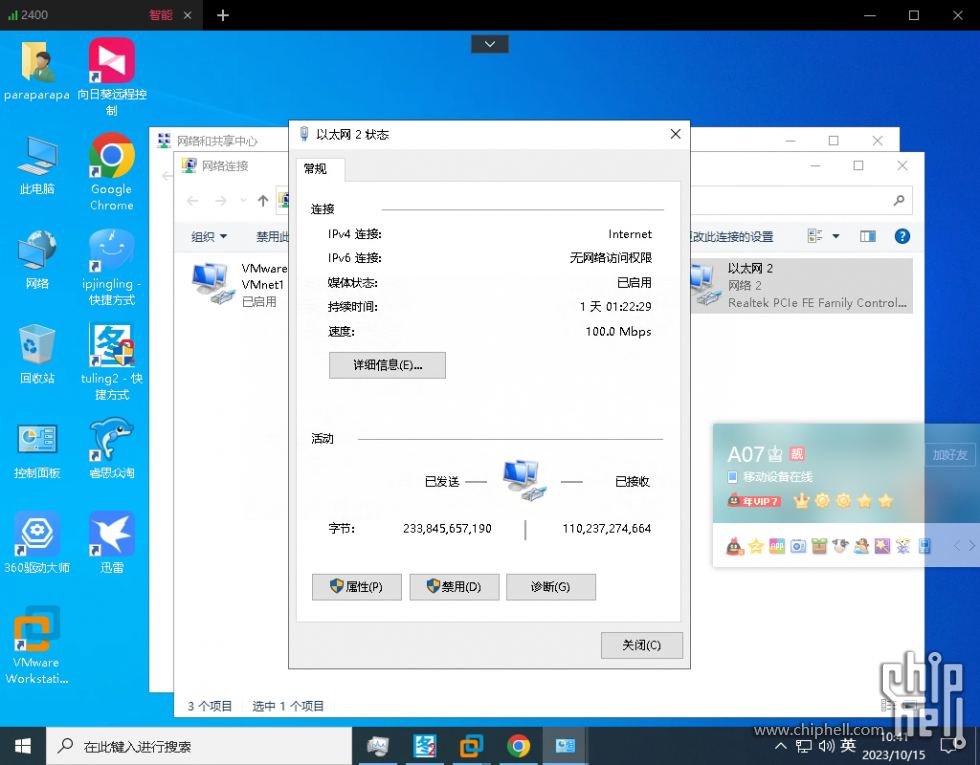Click the network icon in system tray
Screen dimensions: 980x765
pos(804,746)
